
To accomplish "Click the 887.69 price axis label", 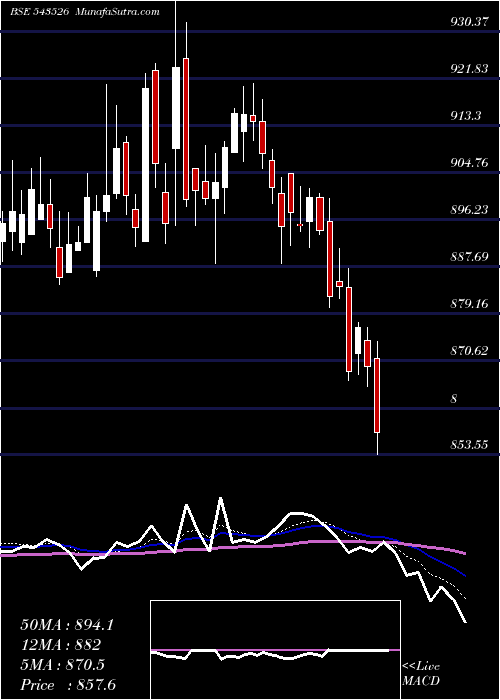I will [469, 257].
